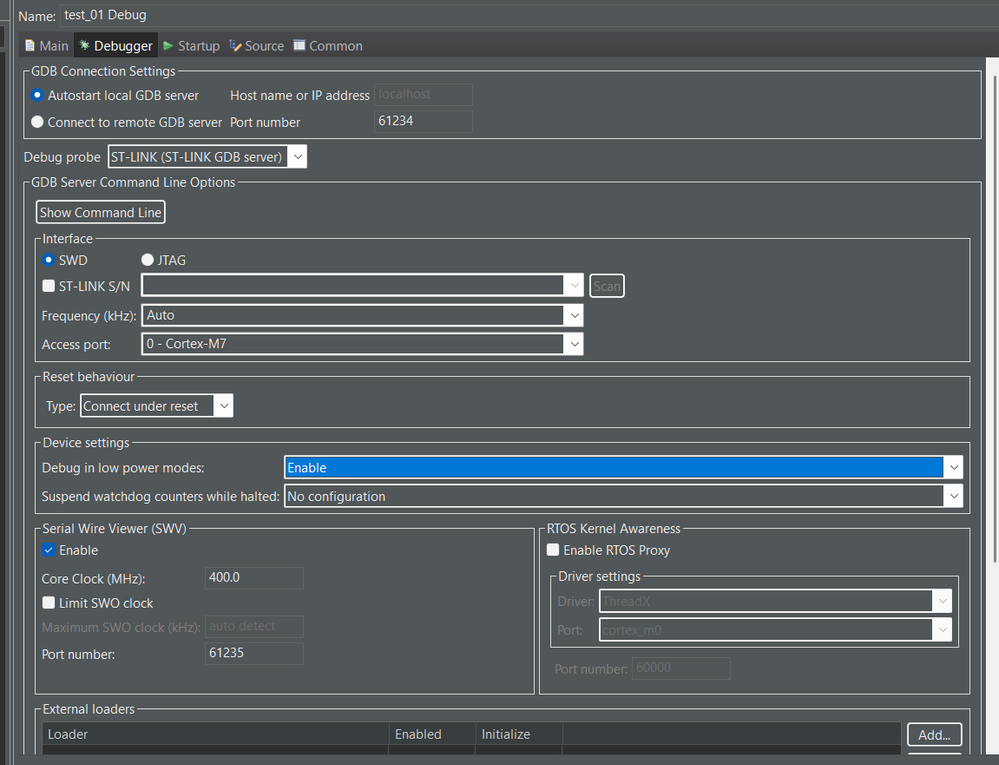The height and width of the screenshot is (765, 999).
Task: Open the Debug probe dropdown
Action: tap(207, 157)
